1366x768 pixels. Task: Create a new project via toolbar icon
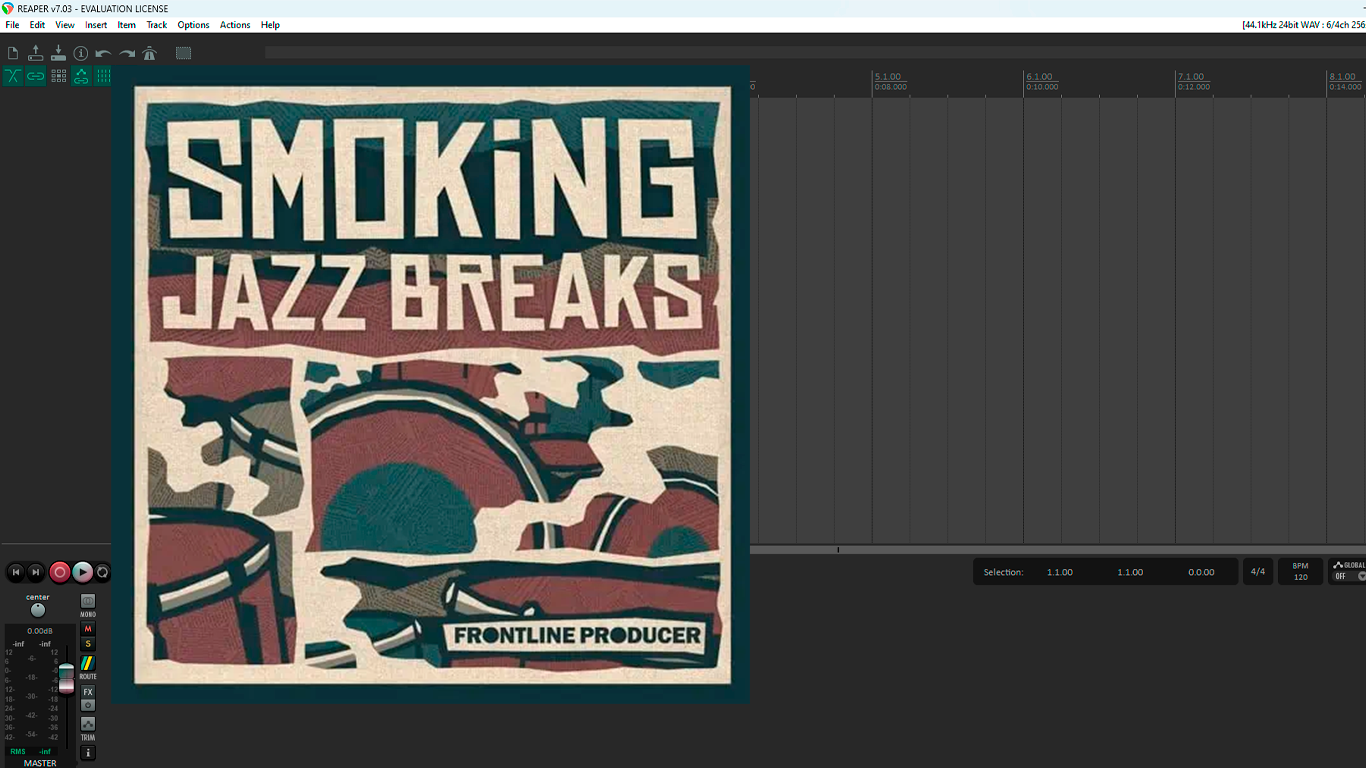coord(13,53)
